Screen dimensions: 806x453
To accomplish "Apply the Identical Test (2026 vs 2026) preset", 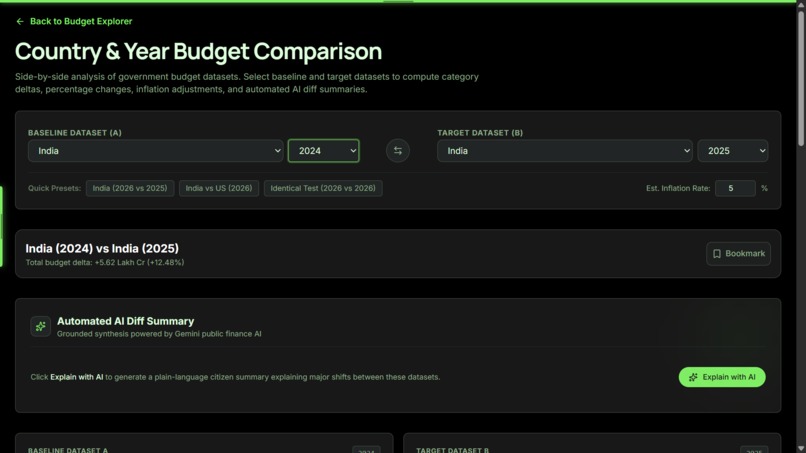I will point(323,188).
